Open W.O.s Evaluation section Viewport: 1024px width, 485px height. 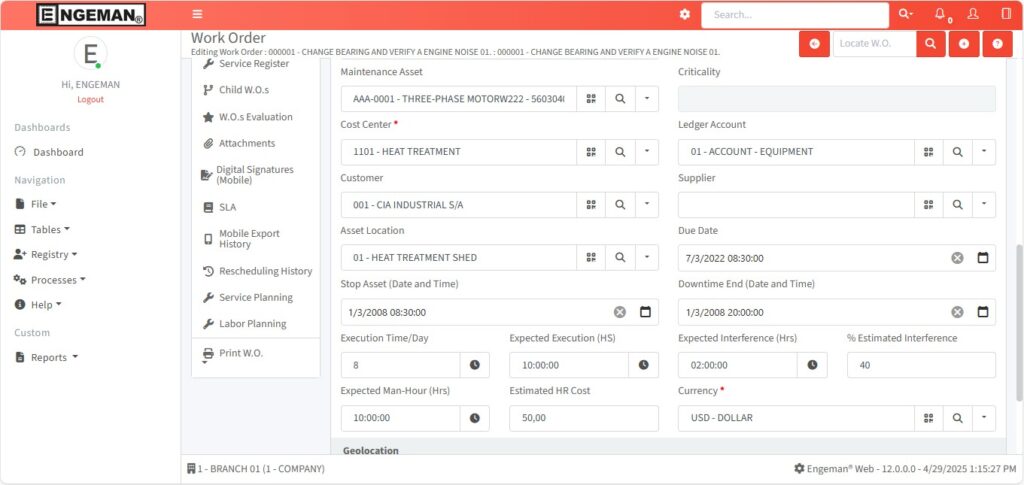(255, 117)
